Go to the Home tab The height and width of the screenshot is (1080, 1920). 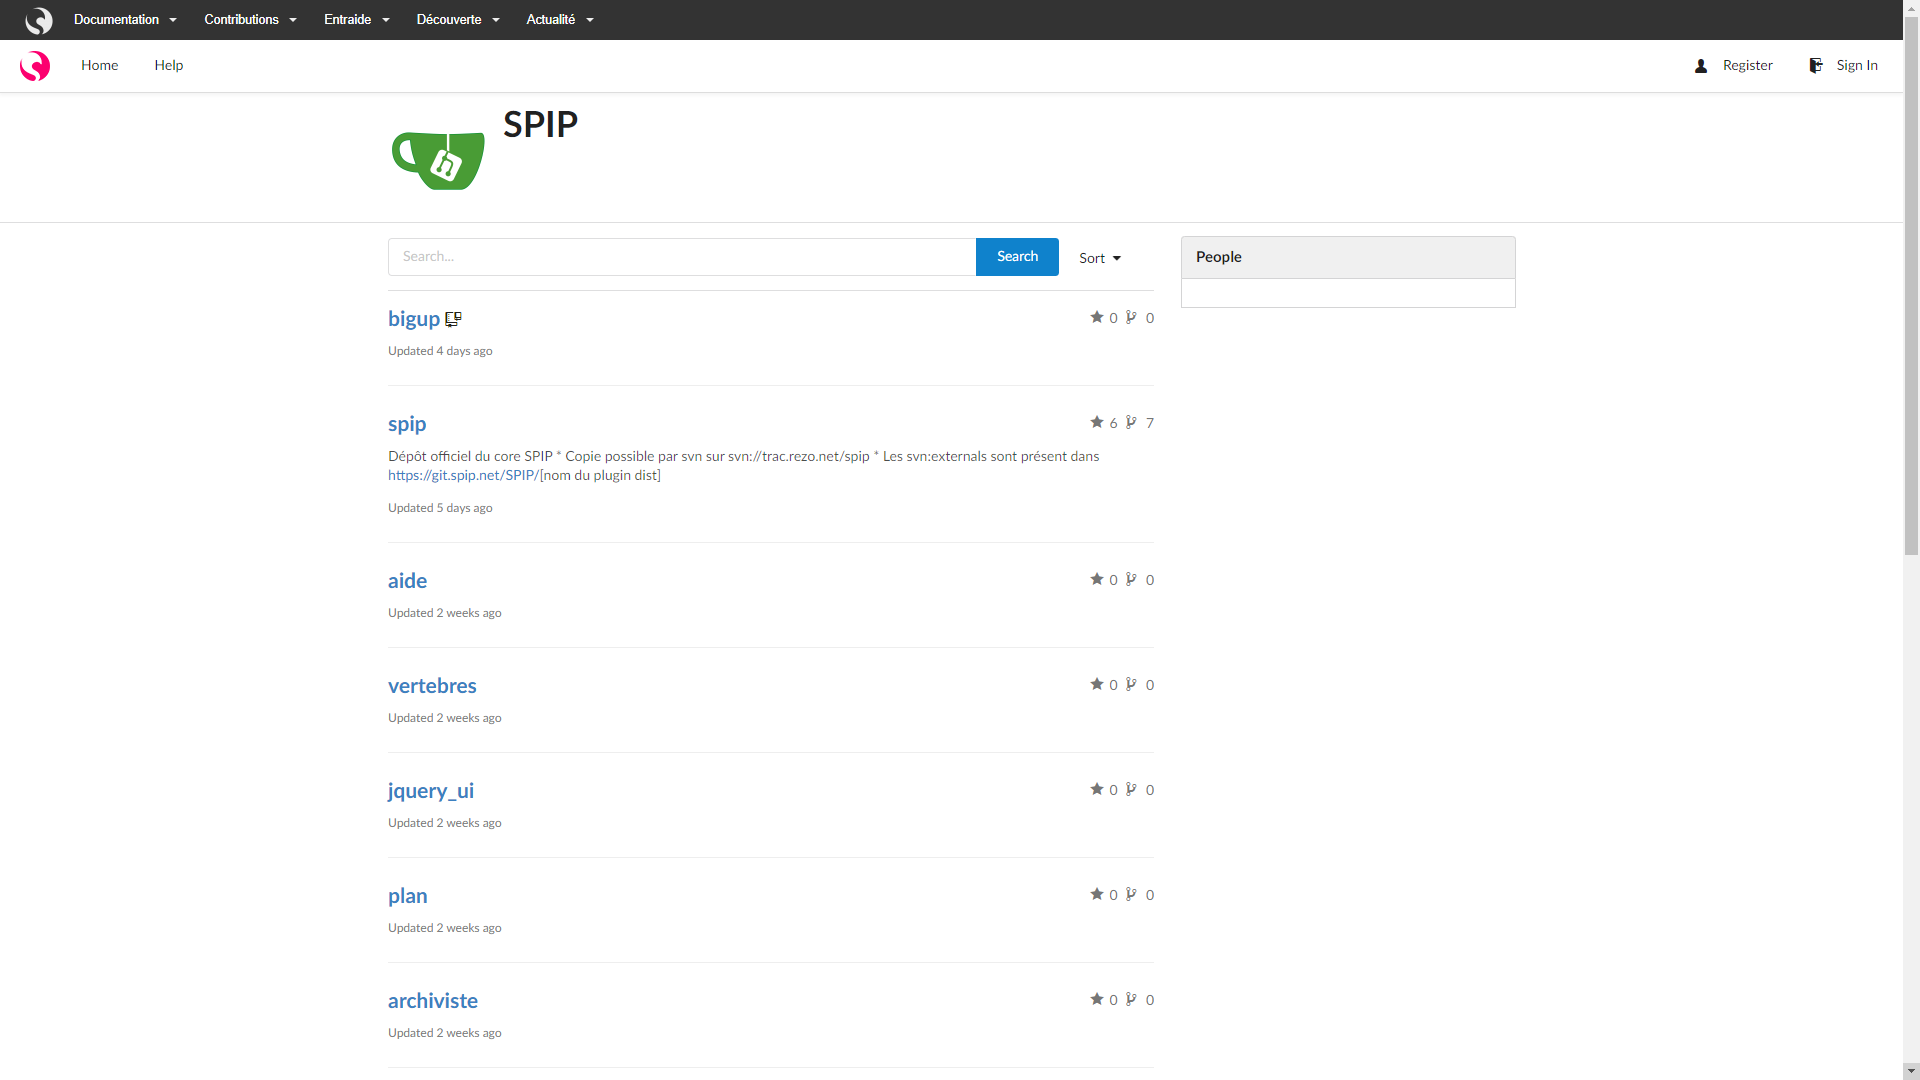click(x=99, y=66)
